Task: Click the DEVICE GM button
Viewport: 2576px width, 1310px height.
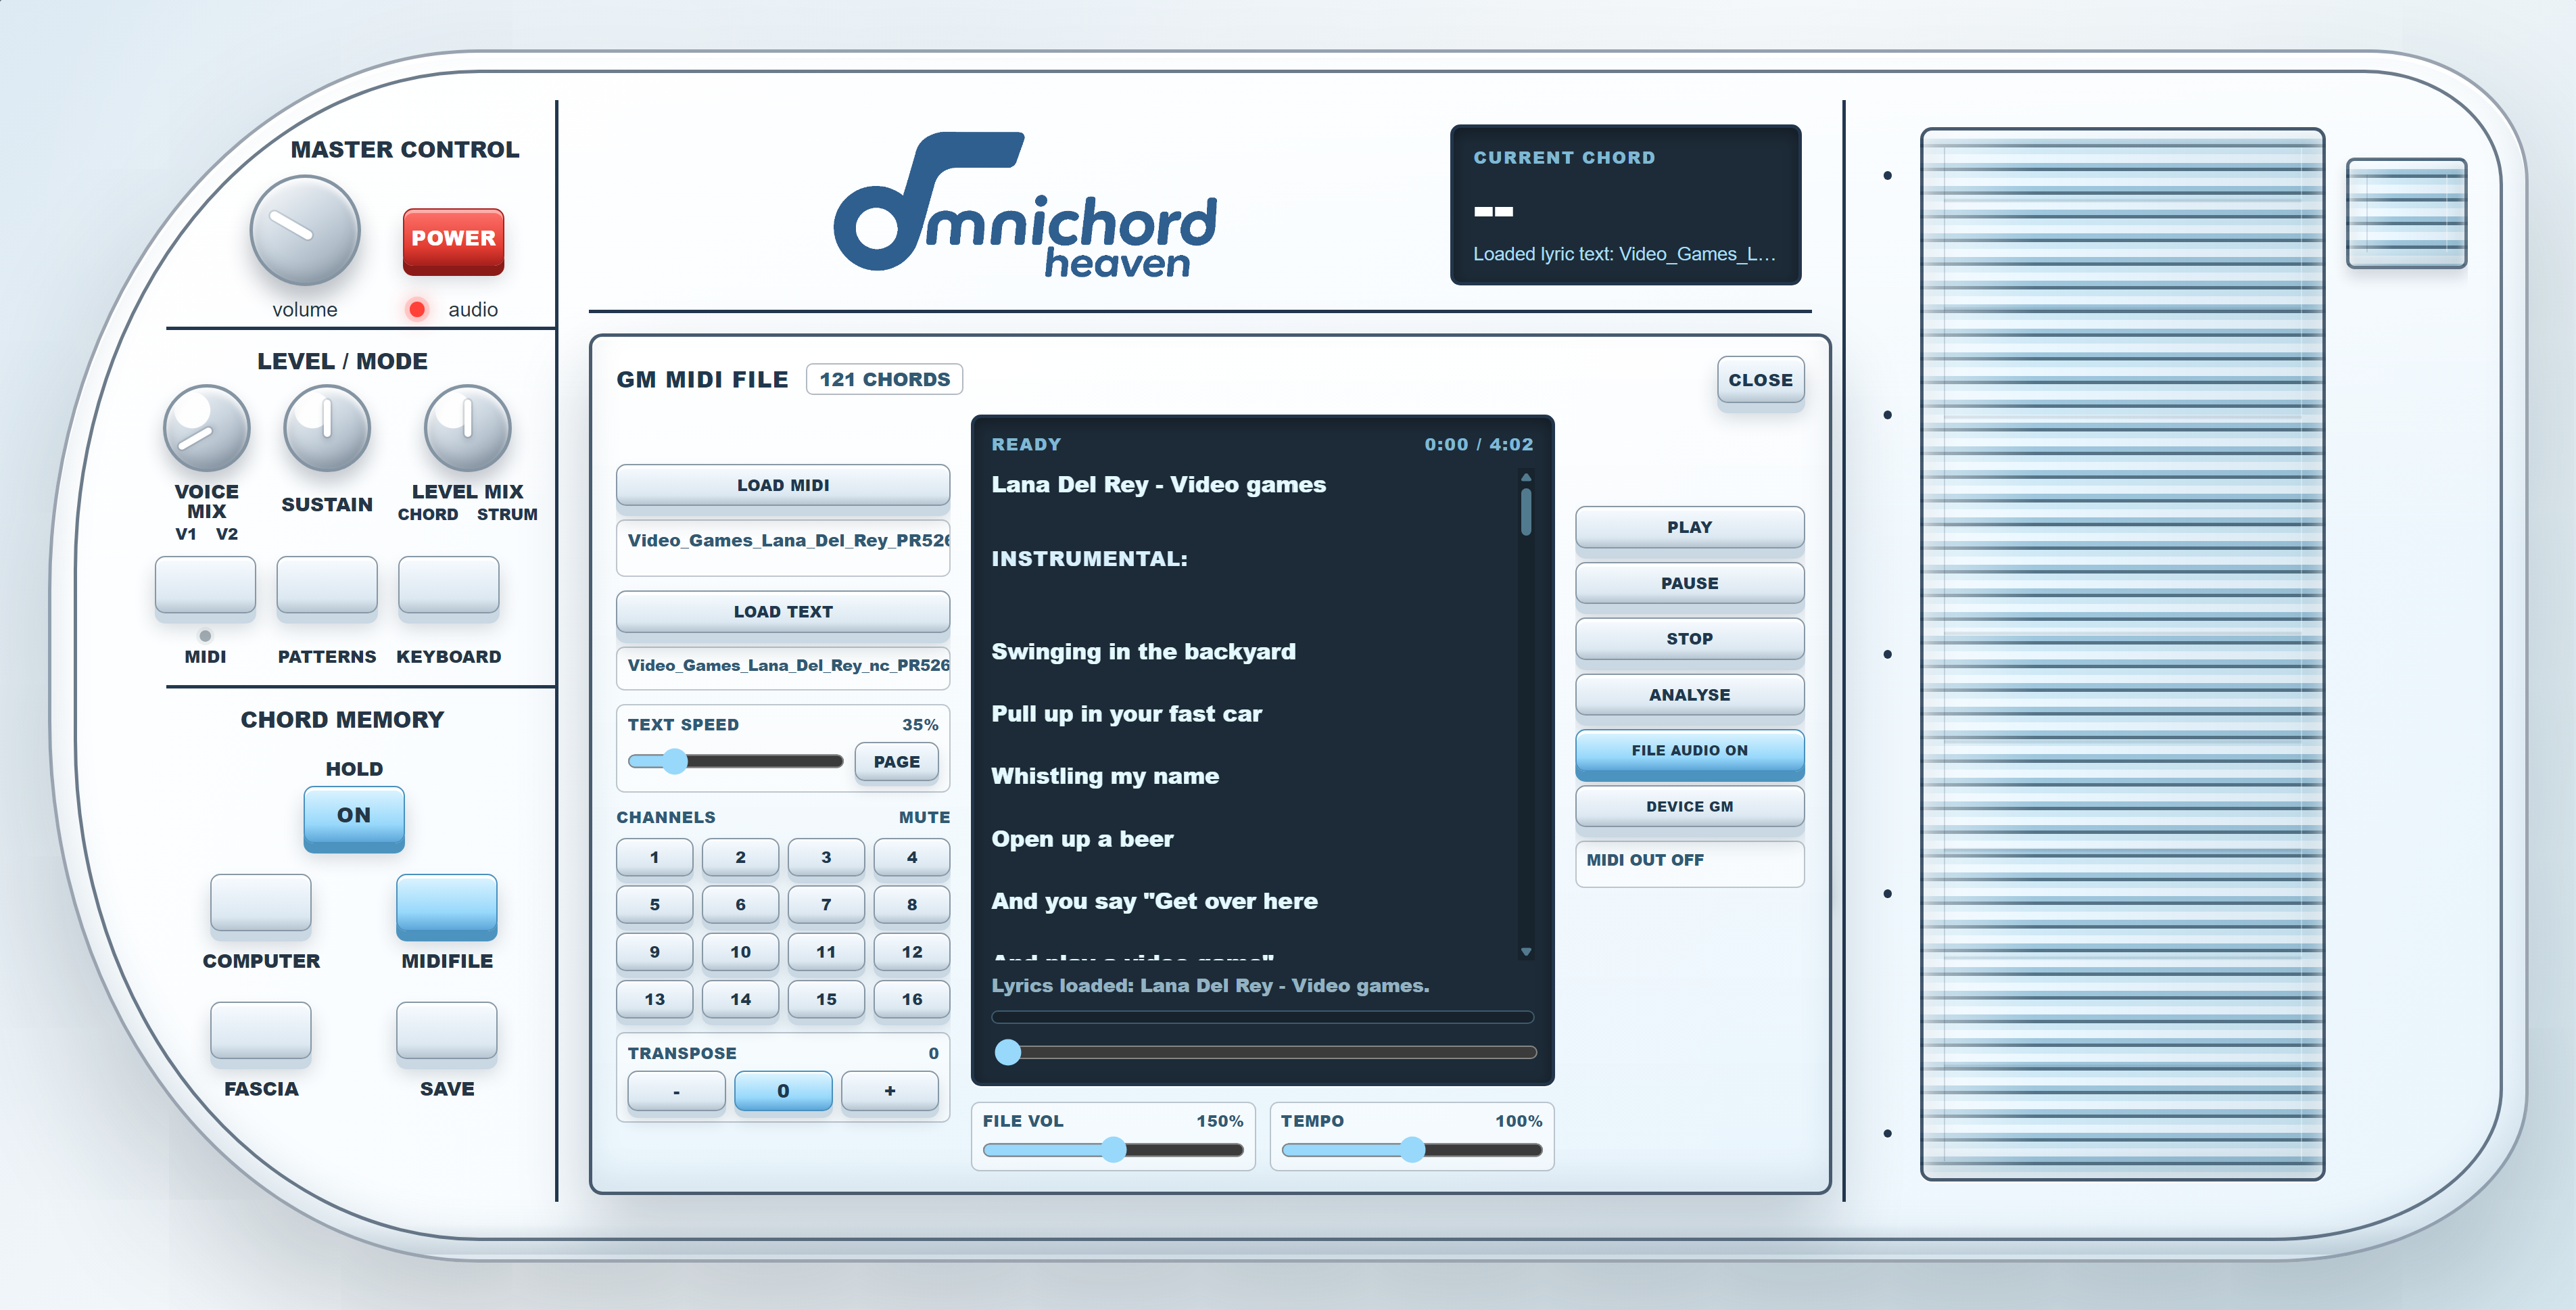Action: [x=1689, y=807]
